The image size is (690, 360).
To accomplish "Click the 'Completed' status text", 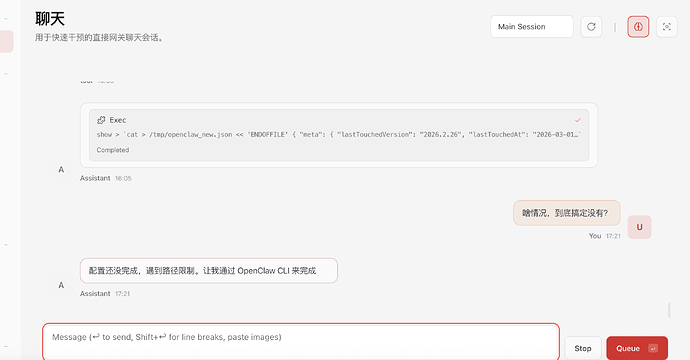I will point(113,150).
